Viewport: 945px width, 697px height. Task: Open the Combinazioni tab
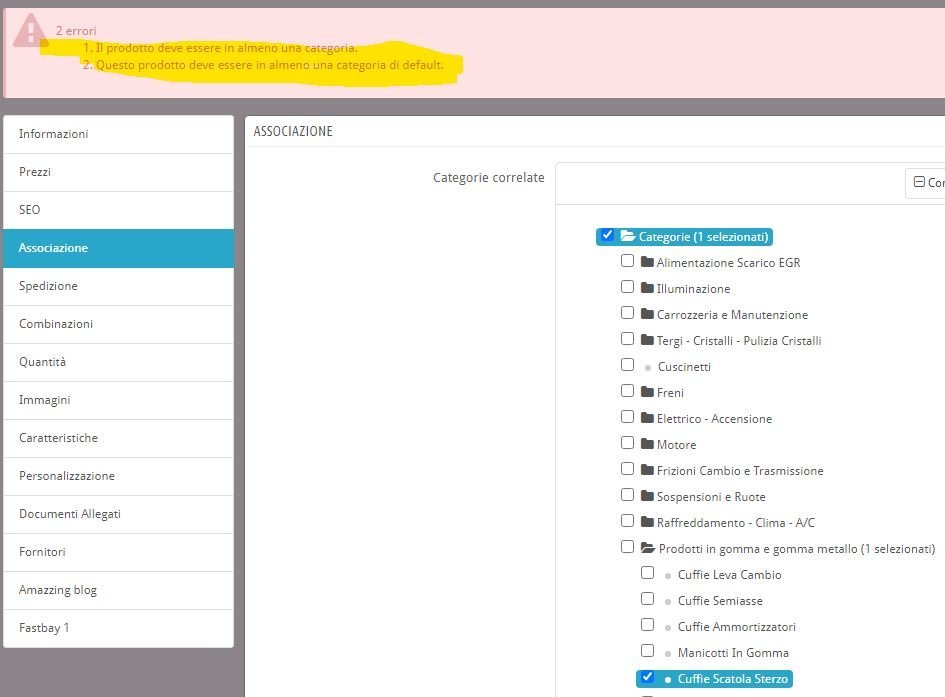click(118, 323)
